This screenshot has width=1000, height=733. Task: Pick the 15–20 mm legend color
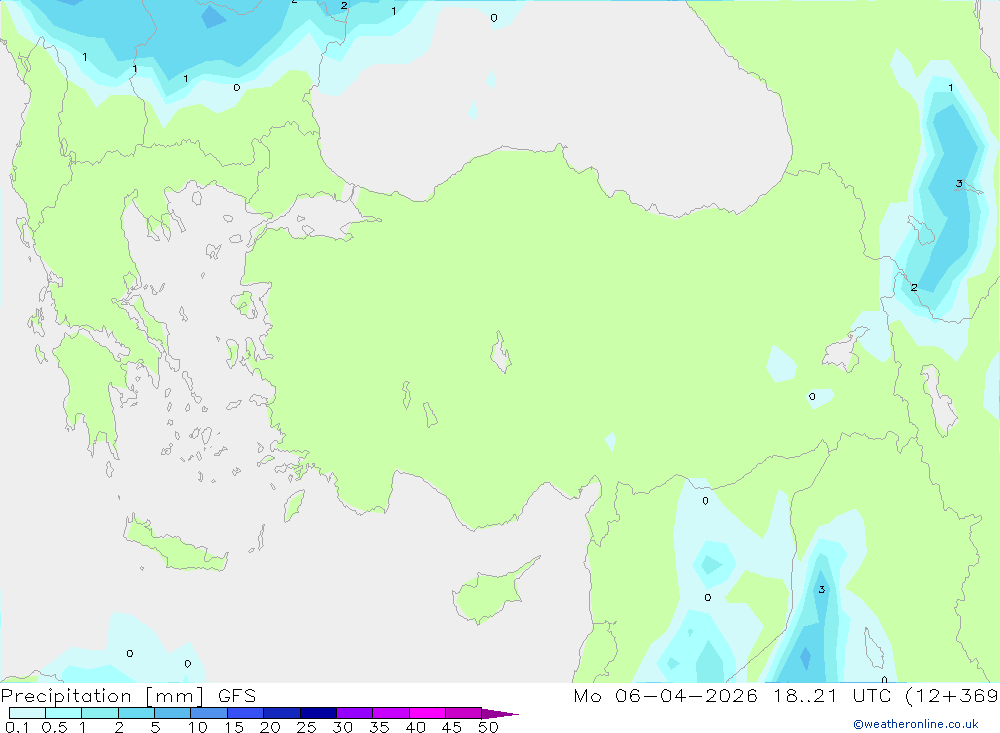point(246,713)
